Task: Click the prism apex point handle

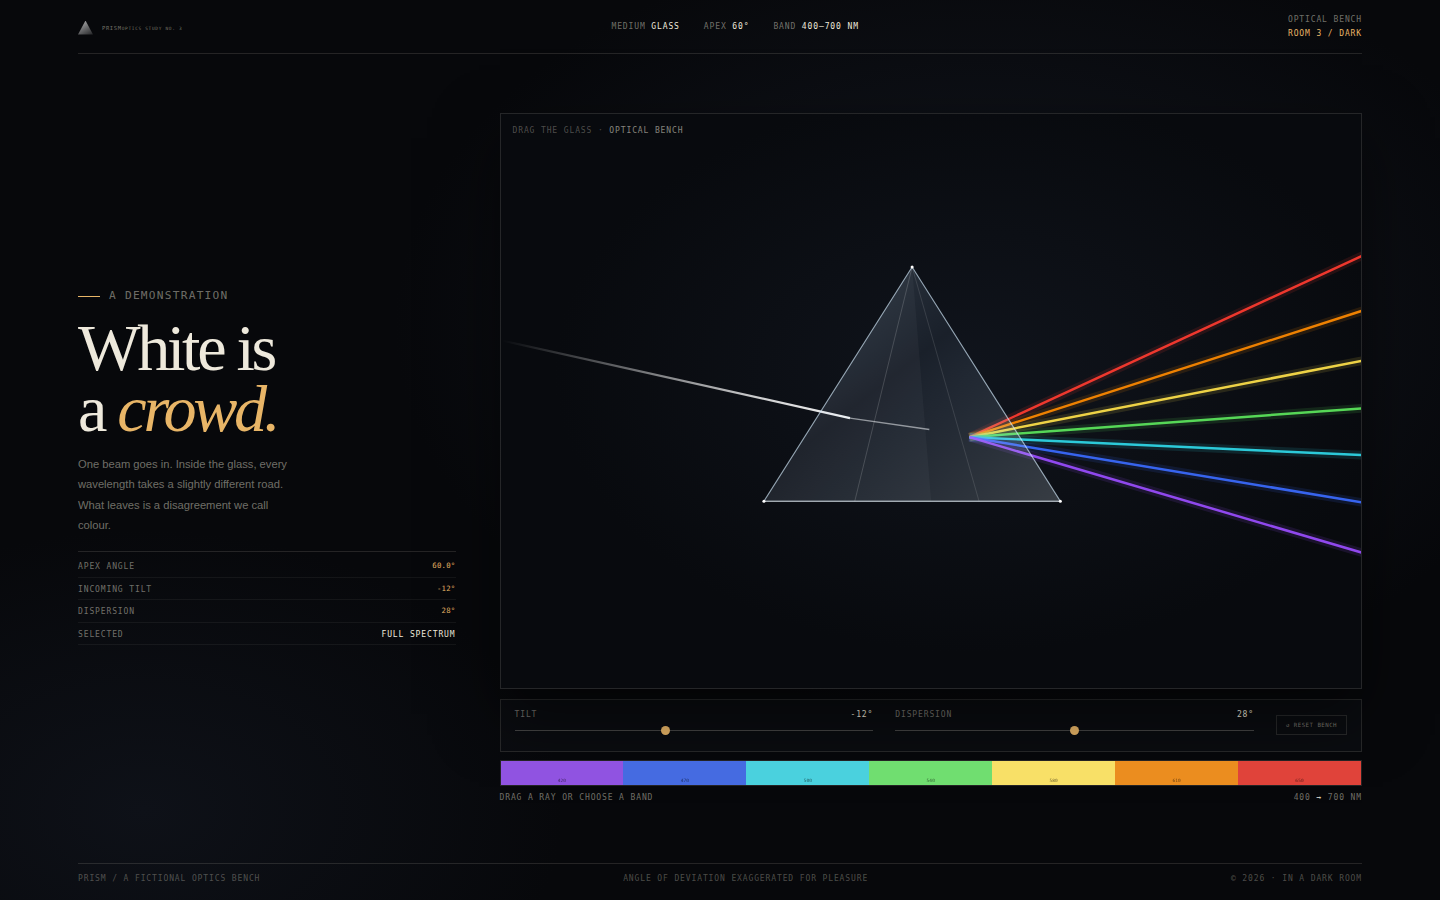Action: click(x=912, y=267)
